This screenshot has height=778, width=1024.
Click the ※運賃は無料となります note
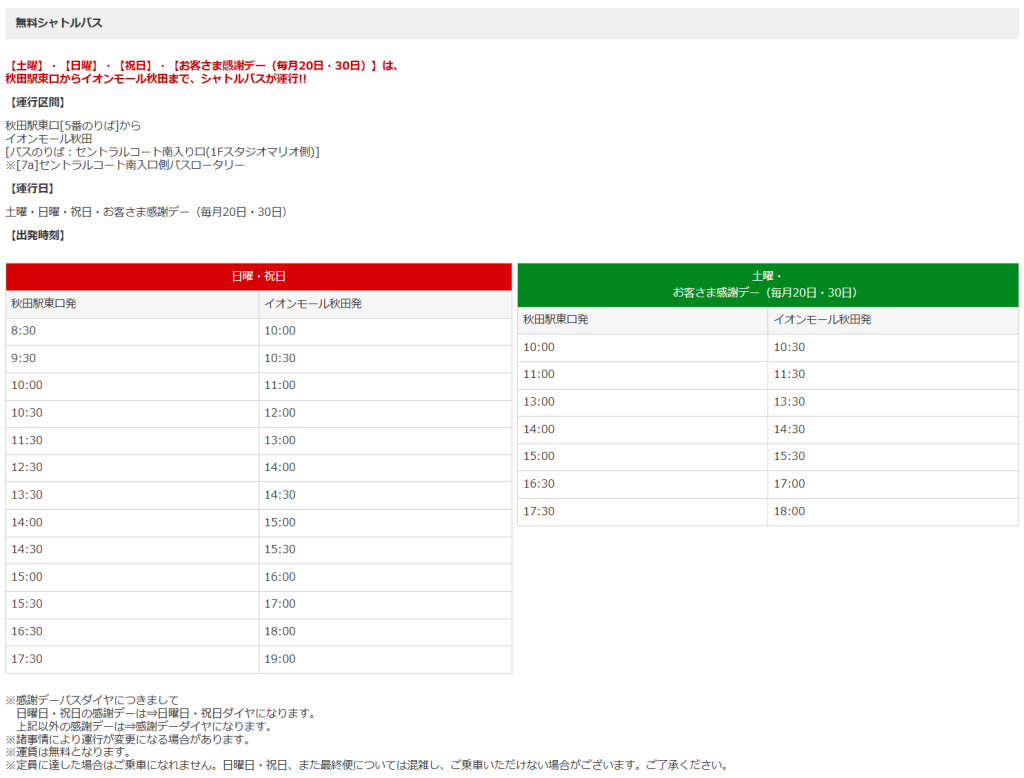[69, 752]
